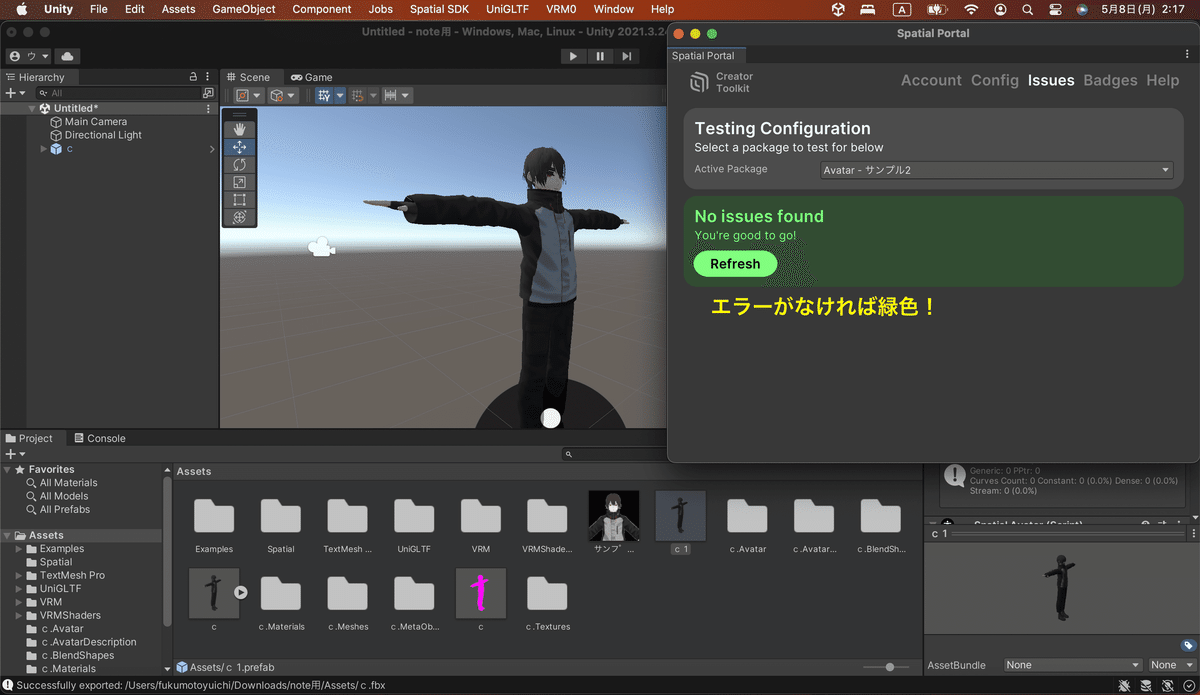Select the Scale tool in Scene overlay
The image size is (1200, 695).
coord(239,182)
